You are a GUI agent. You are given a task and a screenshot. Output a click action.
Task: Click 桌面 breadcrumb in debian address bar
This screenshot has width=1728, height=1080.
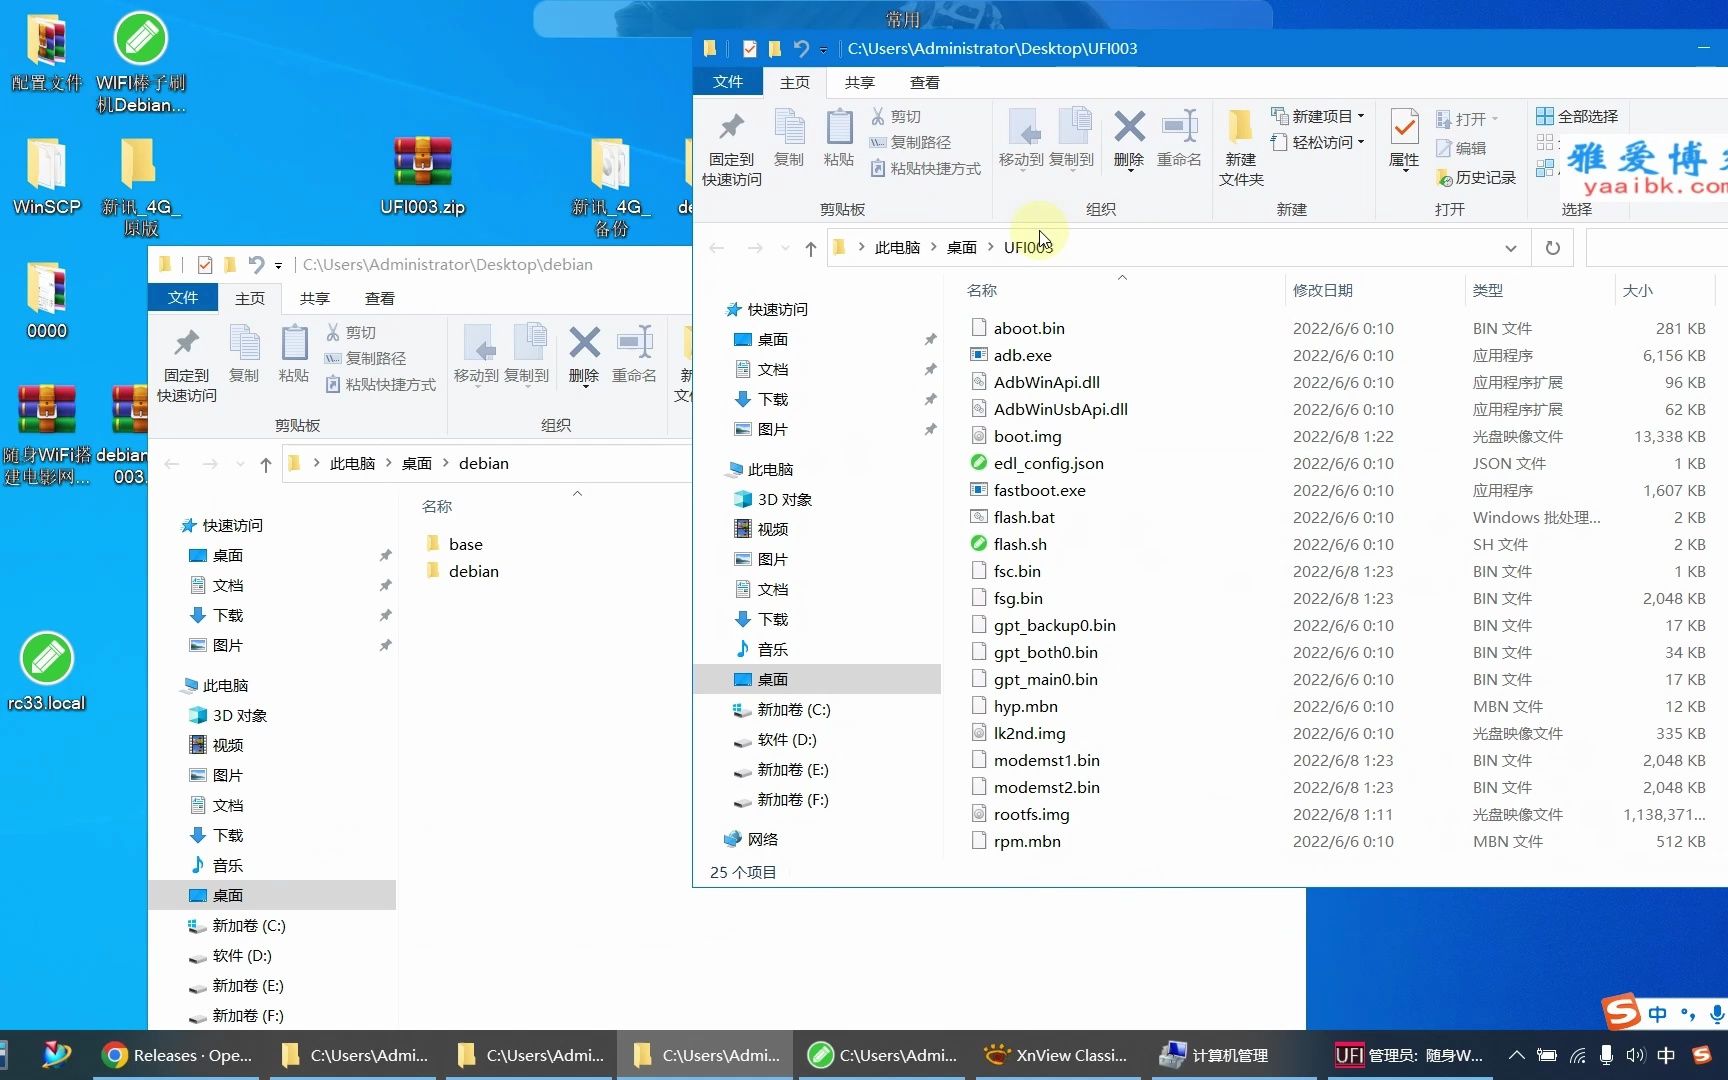tap(417, 464)
